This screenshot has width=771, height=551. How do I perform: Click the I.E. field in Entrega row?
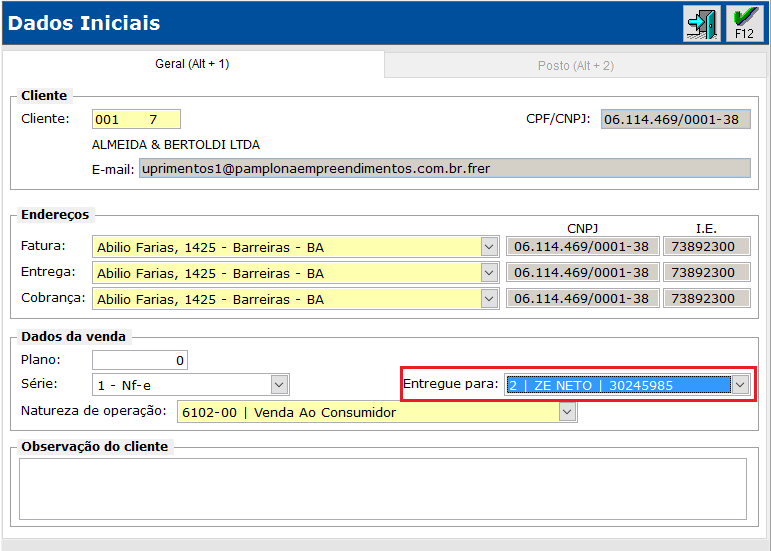click(x=707, y=272)
